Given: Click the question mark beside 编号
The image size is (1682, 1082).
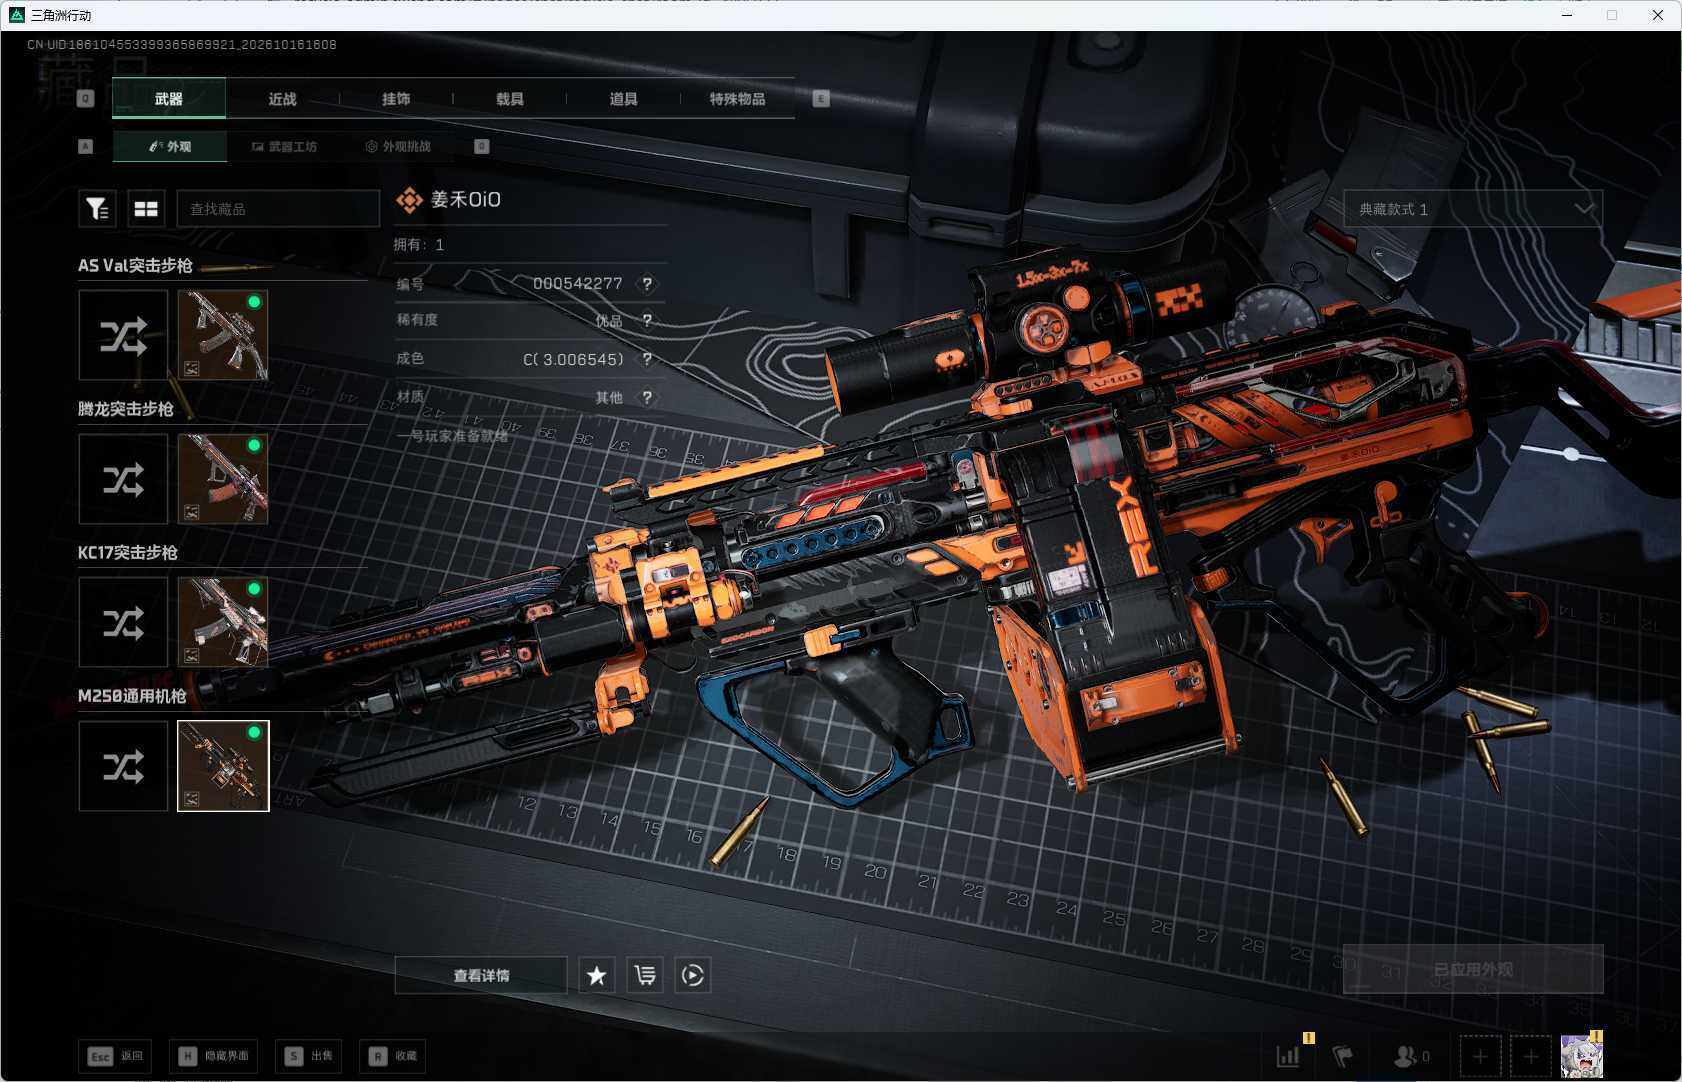Looking at the screenshot, I should pos(647,284).
